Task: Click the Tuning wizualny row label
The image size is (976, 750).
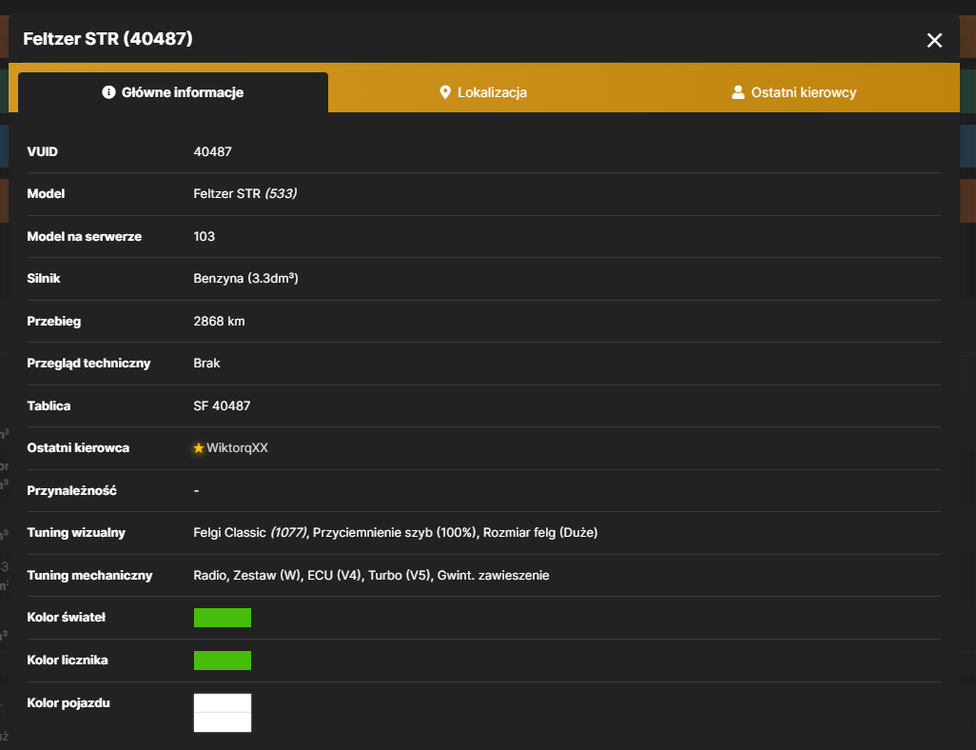Action: point(76,533)
